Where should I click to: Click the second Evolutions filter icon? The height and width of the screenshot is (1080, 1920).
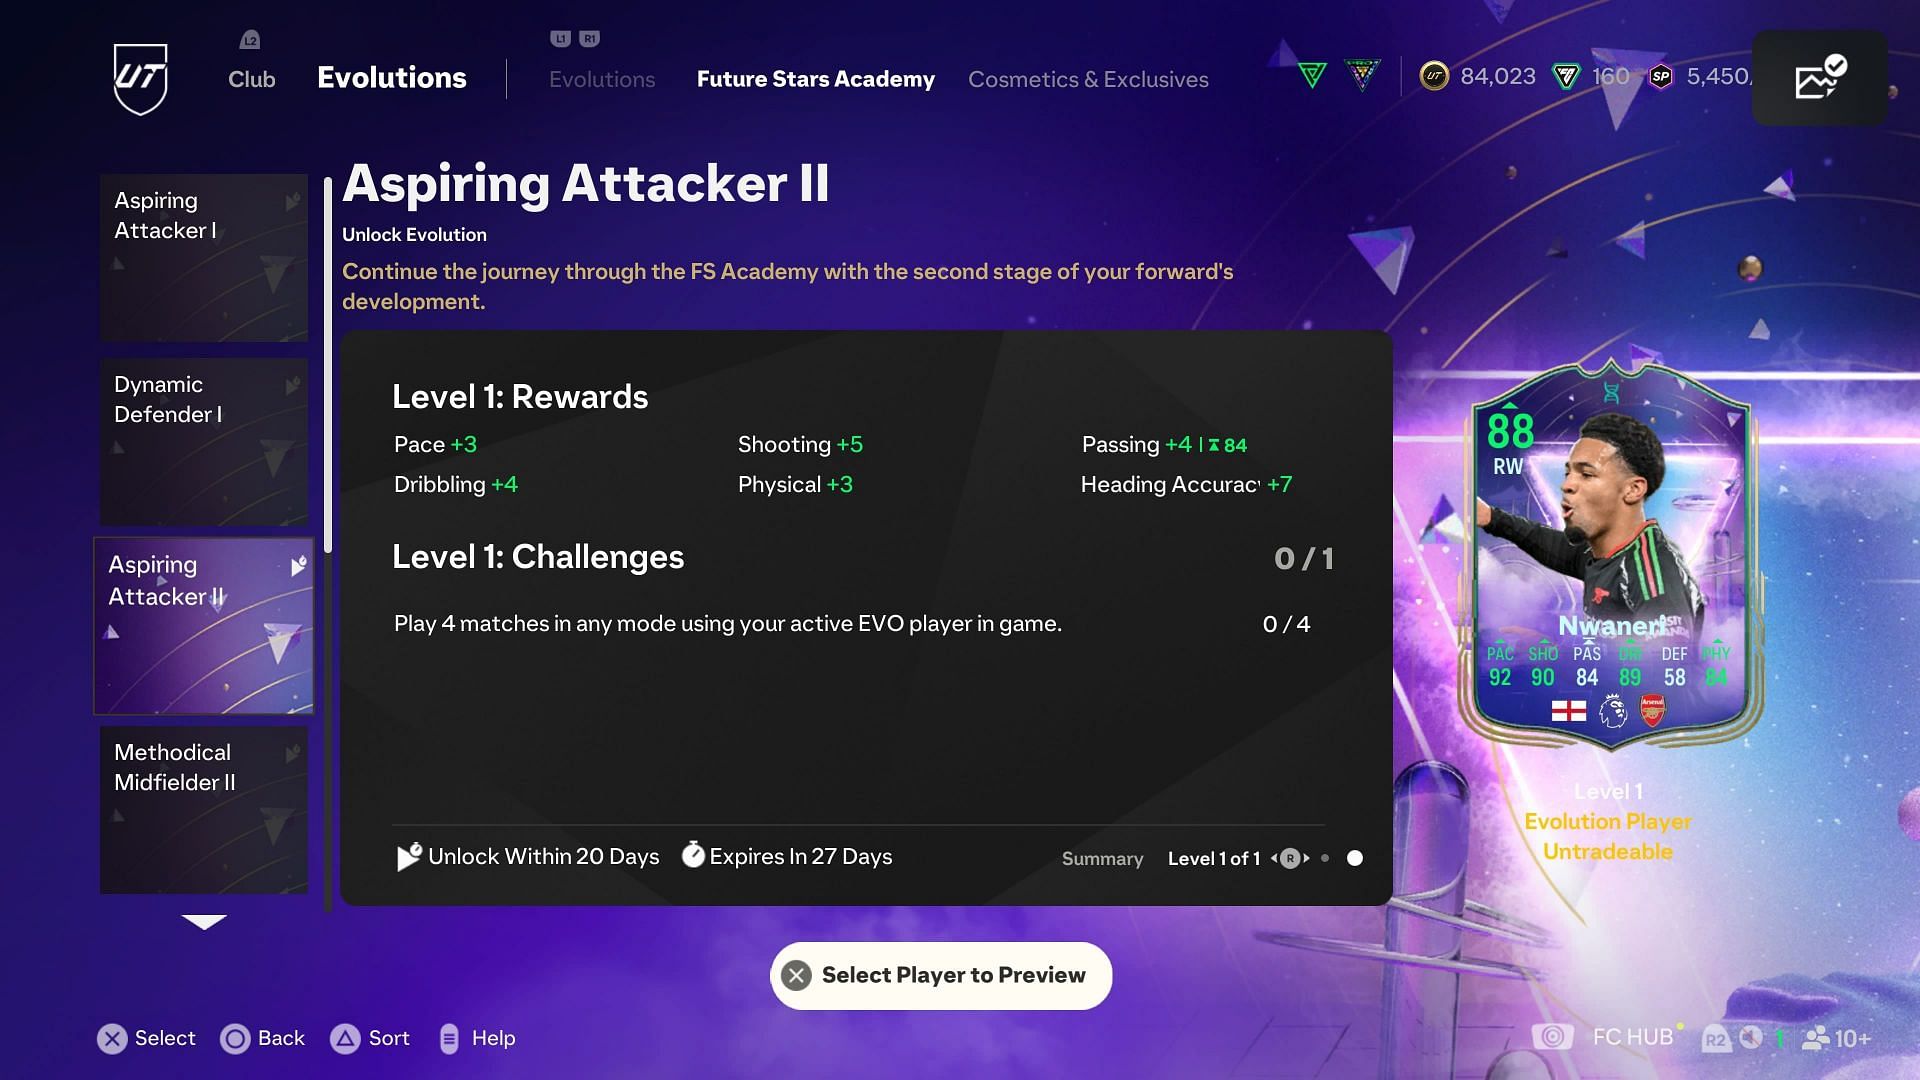(x=1364, y=75)
